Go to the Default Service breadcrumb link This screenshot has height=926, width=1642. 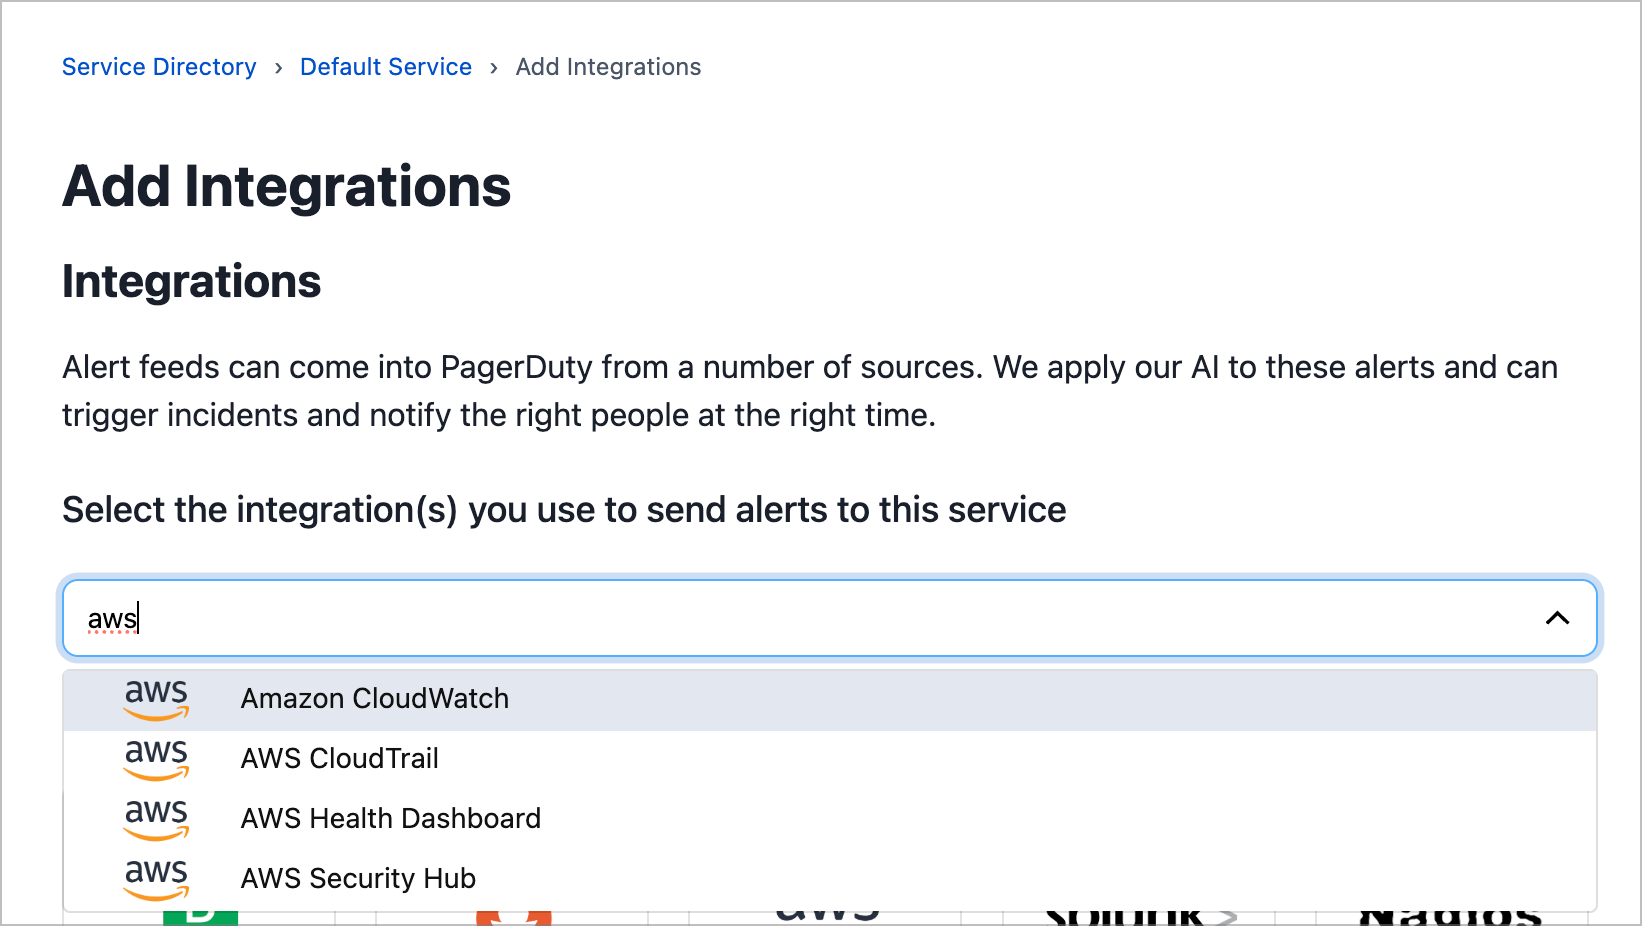pos(386,67)
